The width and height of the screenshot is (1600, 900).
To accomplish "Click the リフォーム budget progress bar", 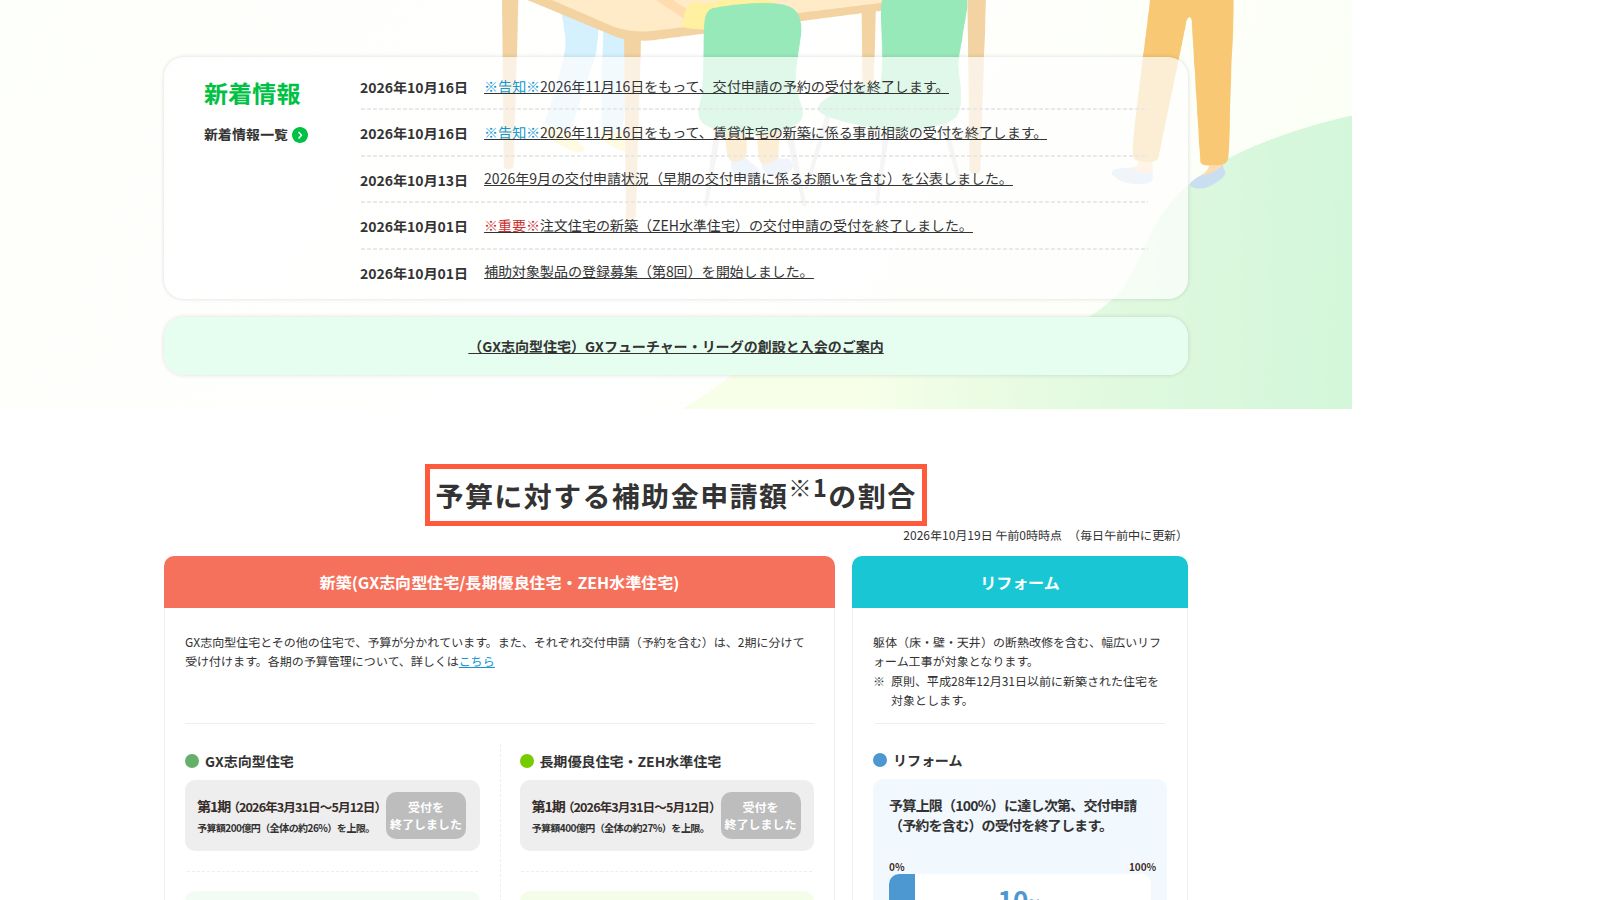I will 1020,887.
